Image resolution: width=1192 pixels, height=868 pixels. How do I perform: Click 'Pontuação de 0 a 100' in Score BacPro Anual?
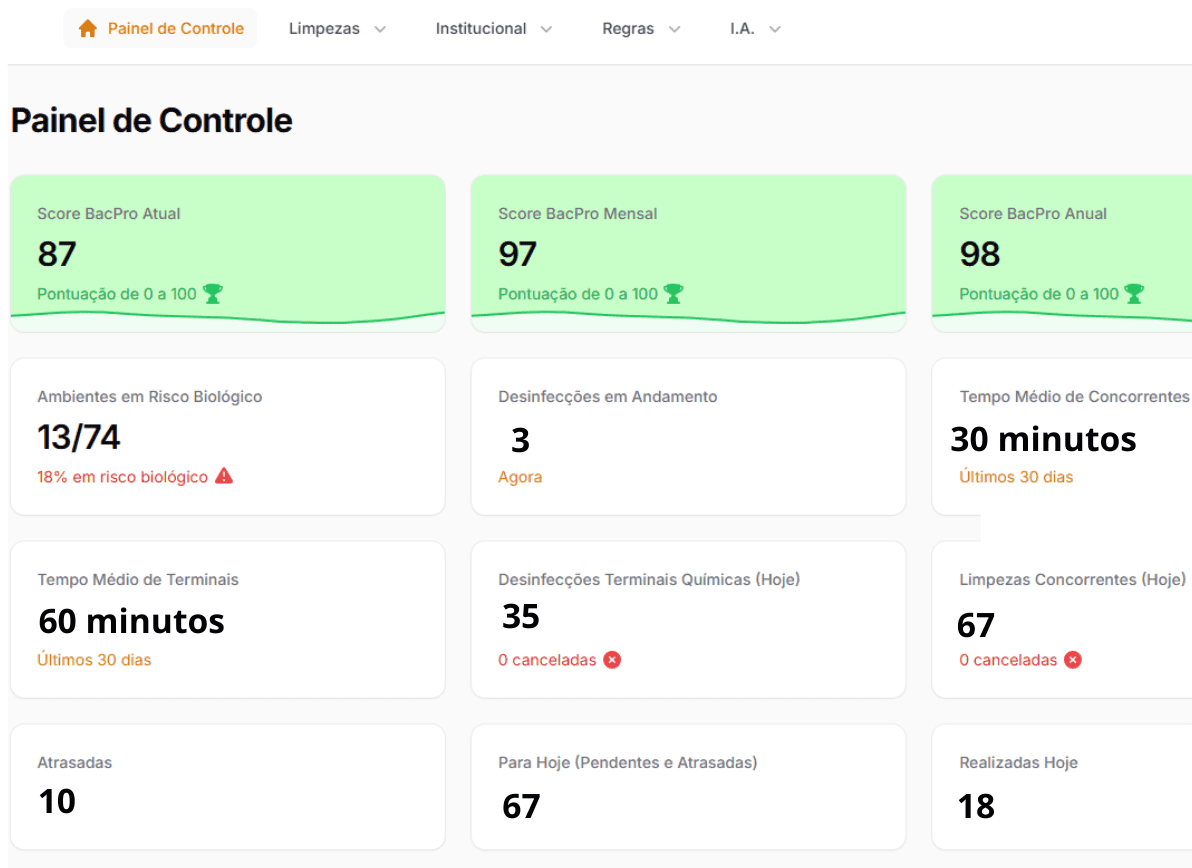coord(1038,294)
